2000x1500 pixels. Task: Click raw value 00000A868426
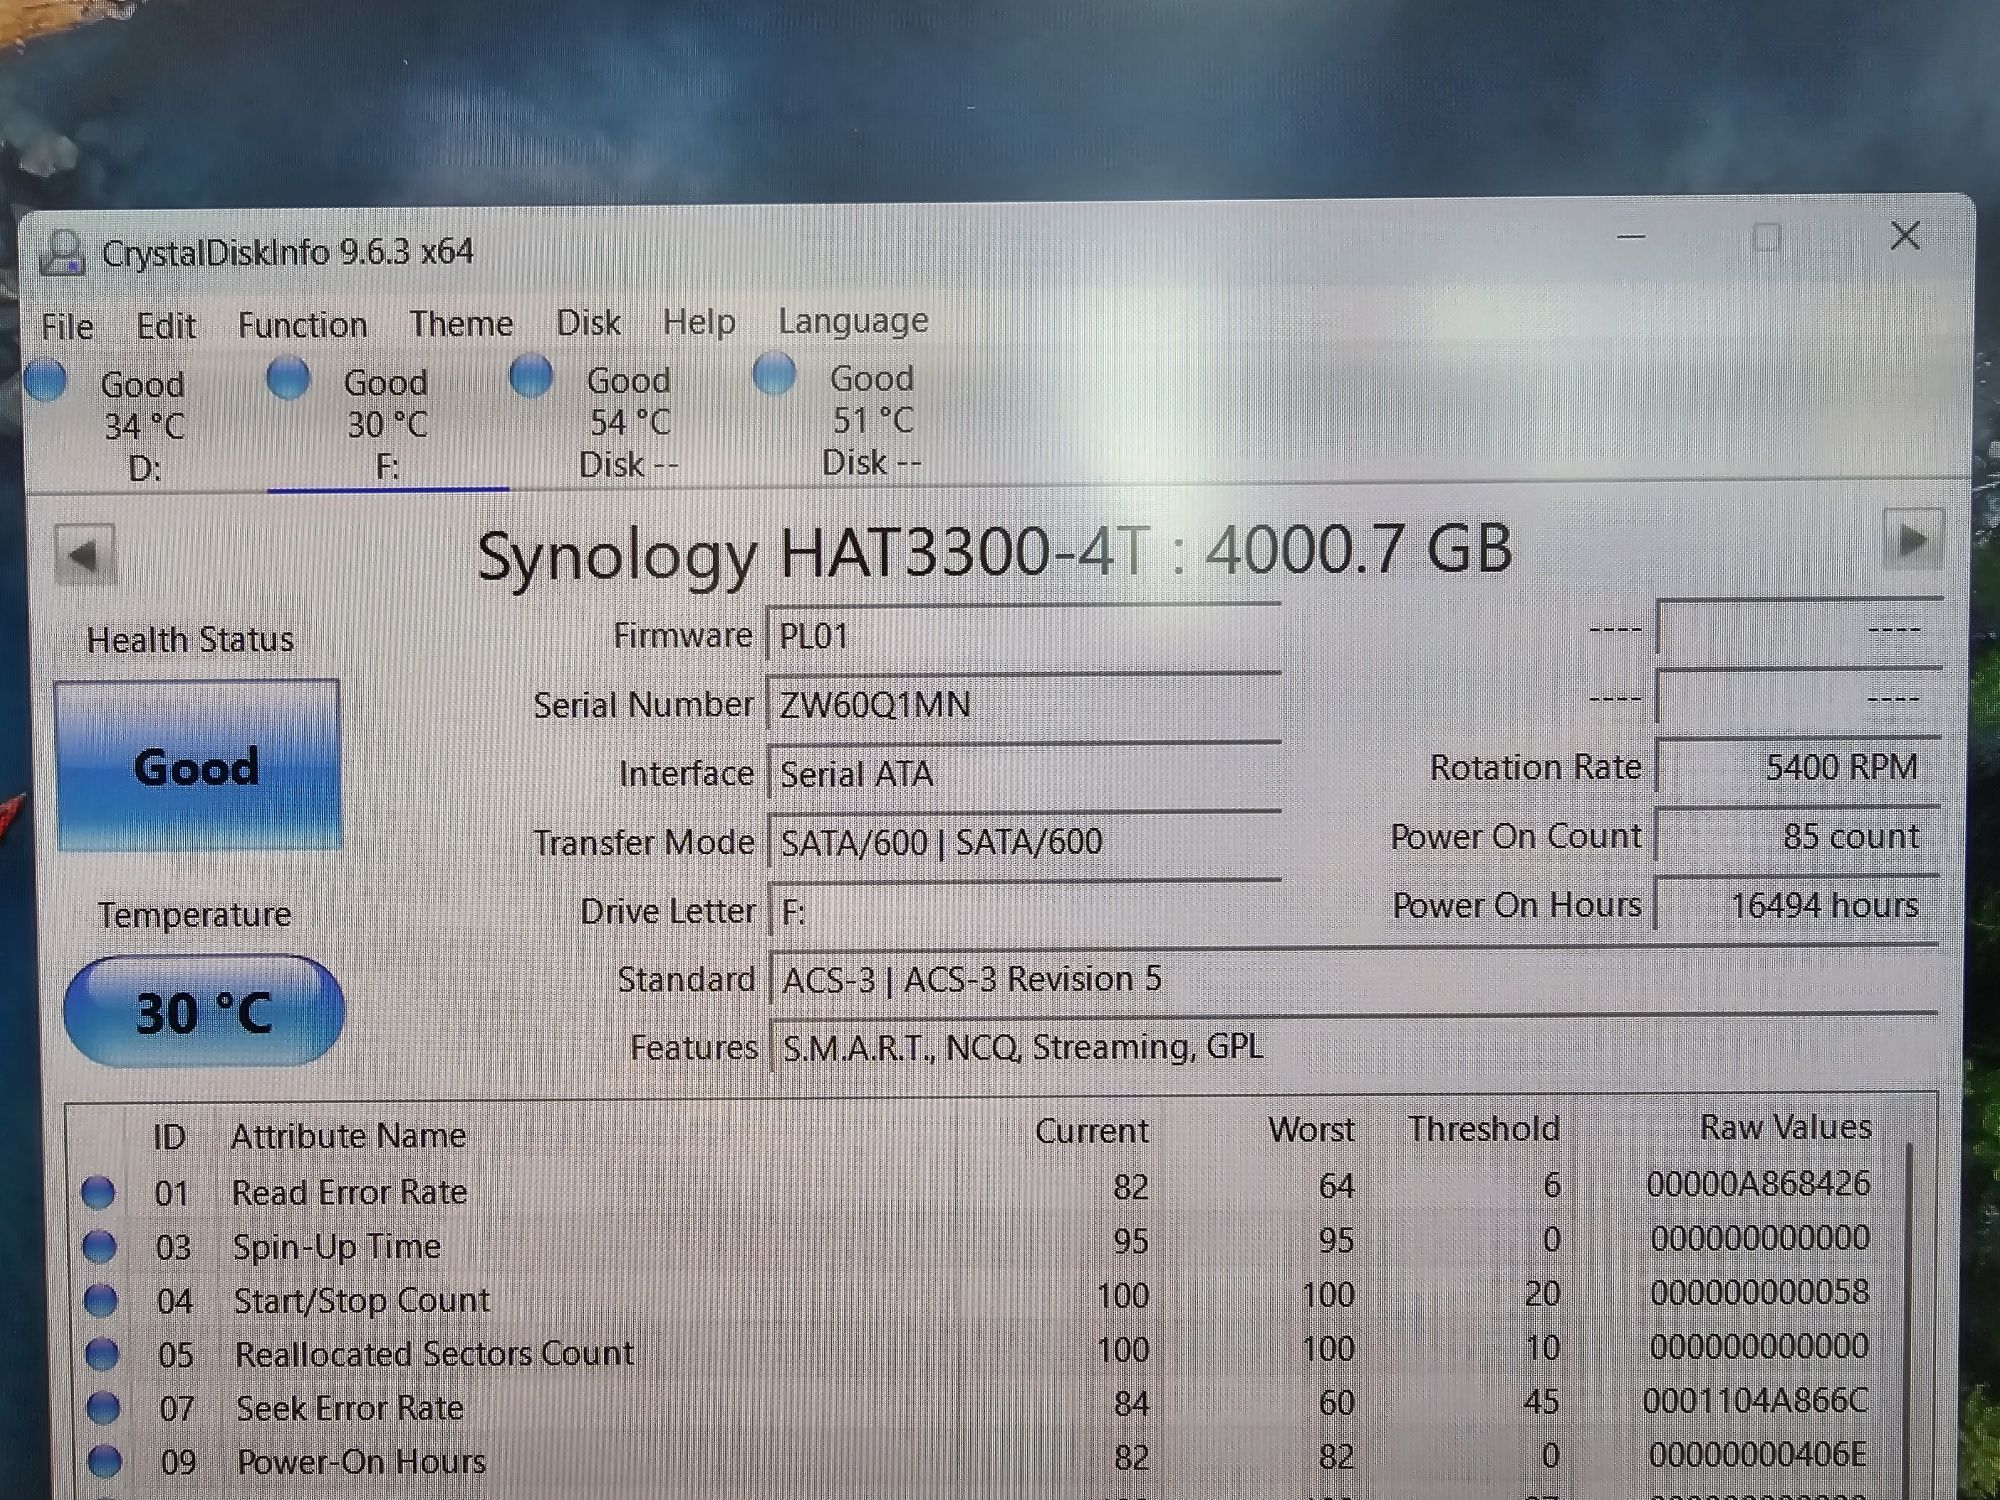1758,1184
